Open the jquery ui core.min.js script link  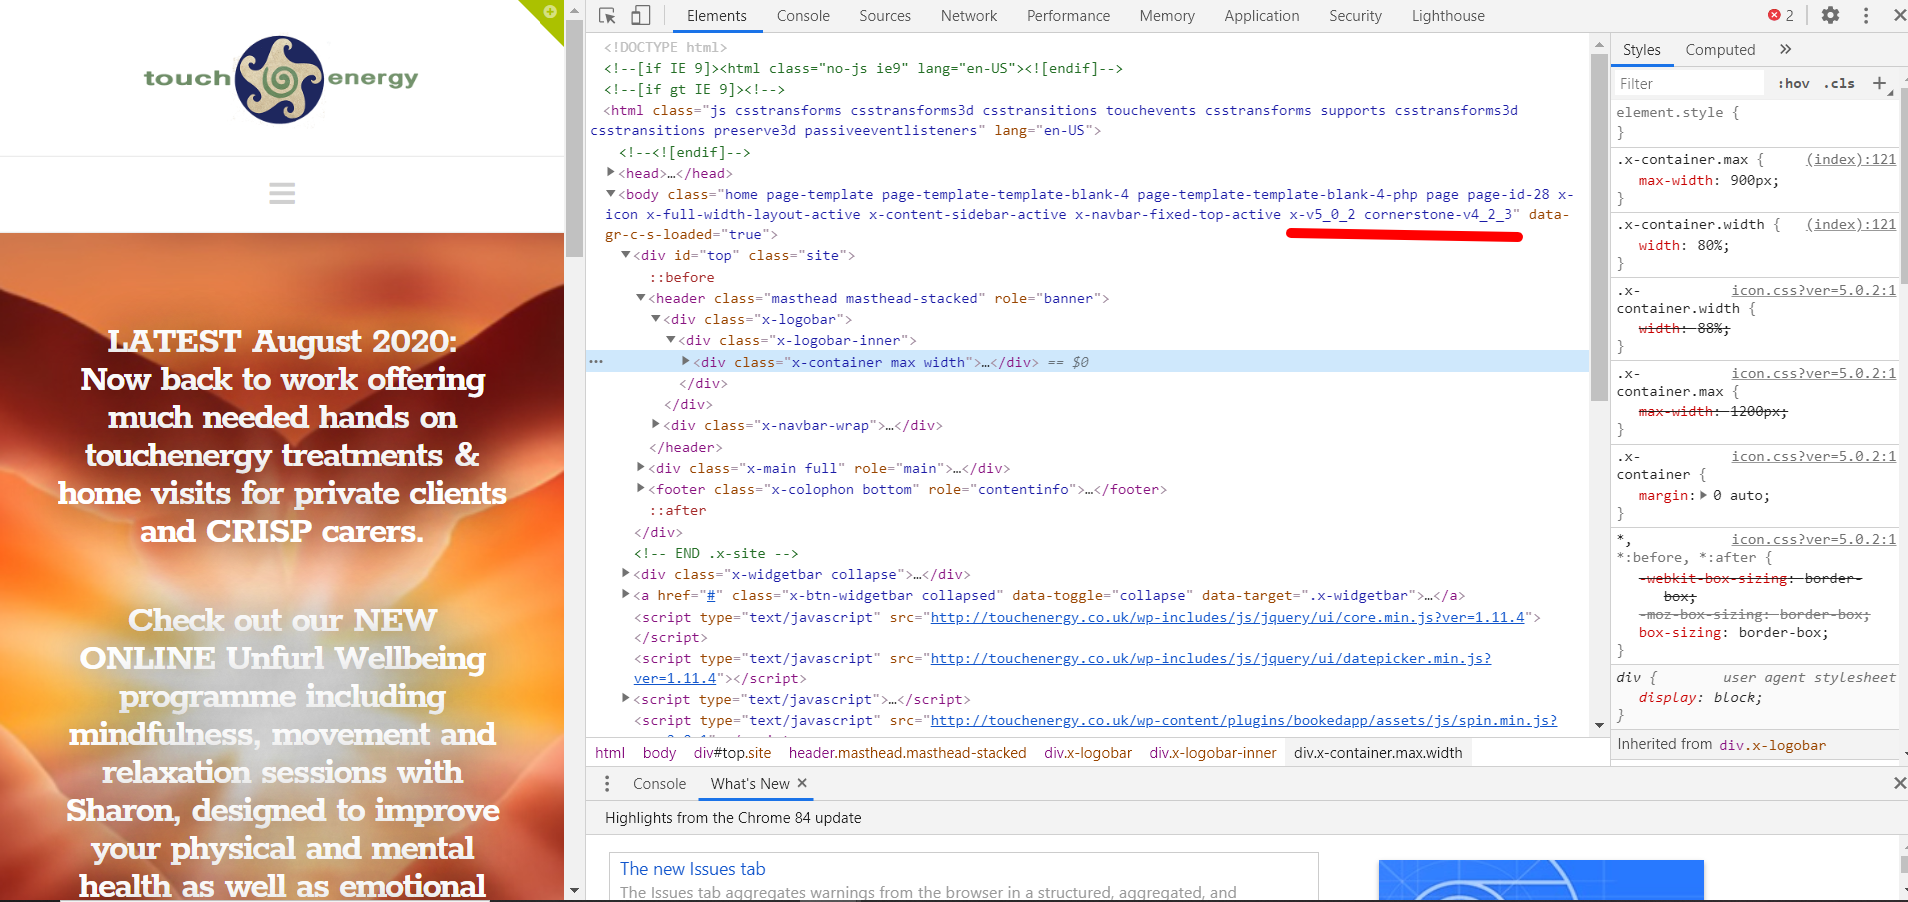pyautogui.click(x=1227, y=617)
